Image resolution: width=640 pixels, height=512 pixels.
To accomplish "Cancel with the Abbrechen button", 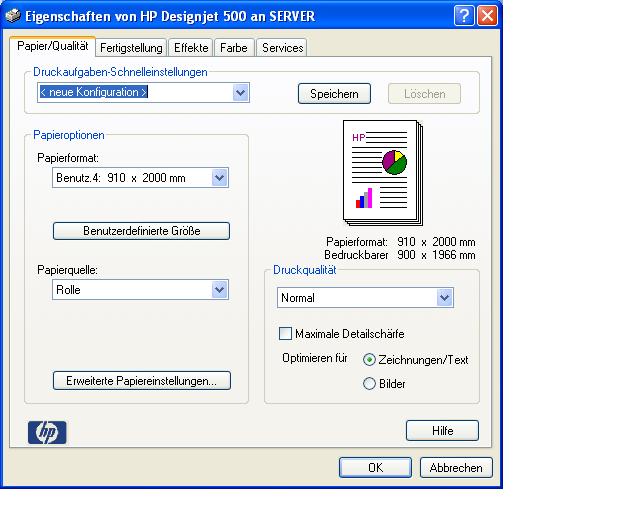I will pyautogui.click(x=456, y=467).
